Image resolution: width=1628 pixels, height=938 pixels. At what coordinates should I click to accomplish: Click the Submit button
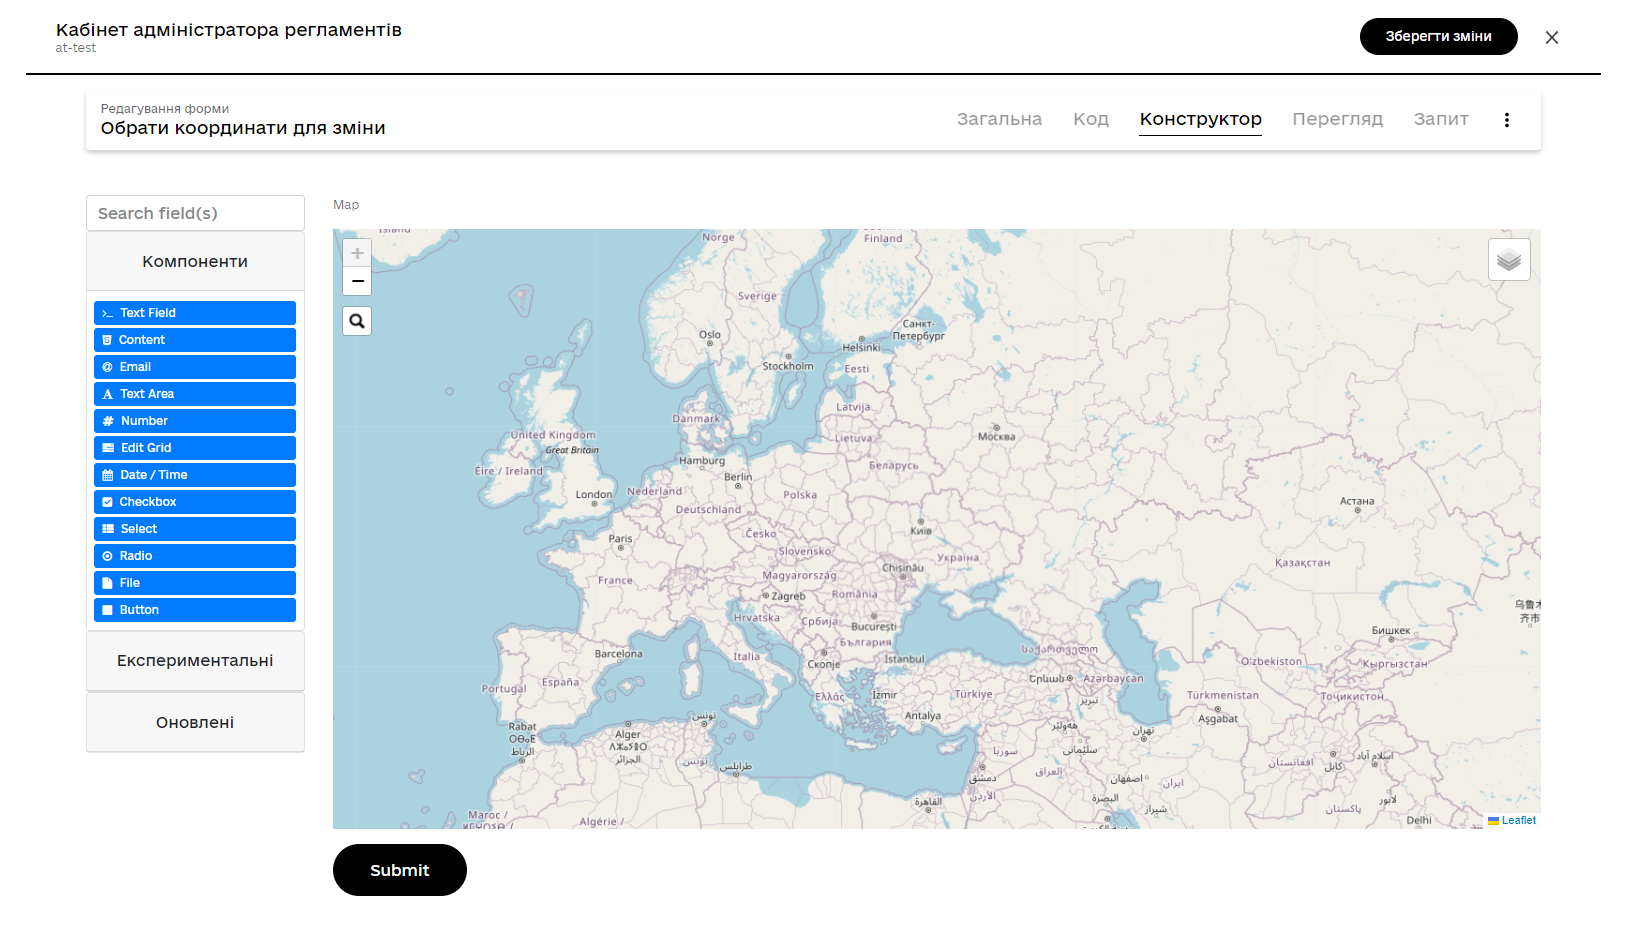pyautogui.click(x=400, y=870)
